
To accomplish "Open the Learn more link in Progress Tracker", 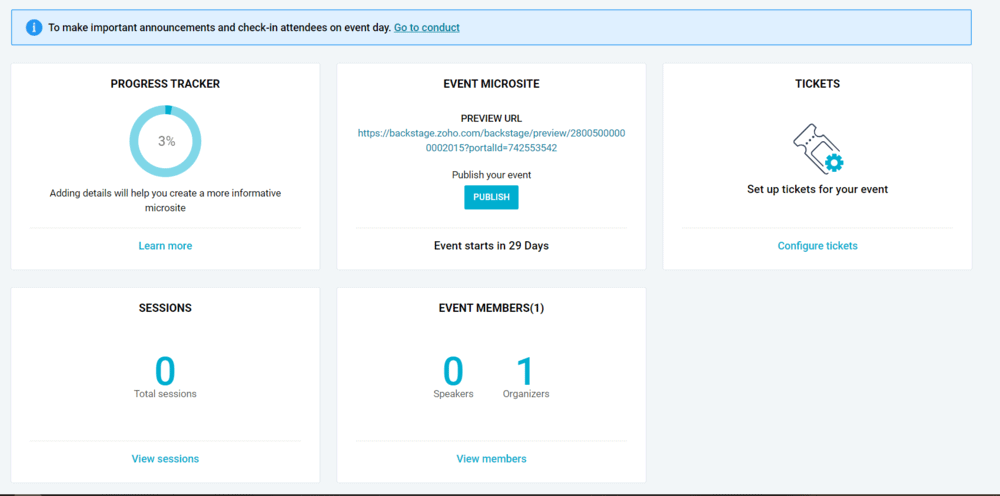I will coord(165,245).
